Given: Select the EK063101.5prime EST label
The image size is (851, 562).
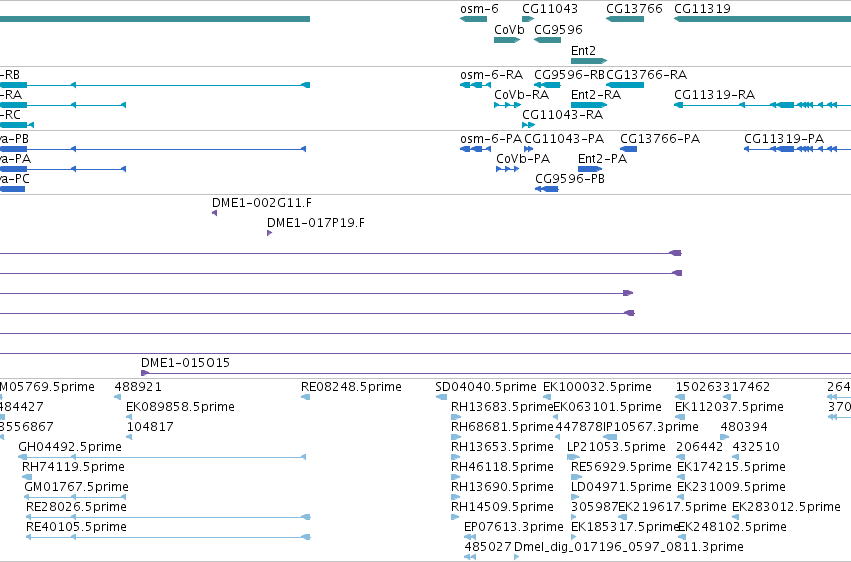Looking at the screenshot, I should pos(607,406).
